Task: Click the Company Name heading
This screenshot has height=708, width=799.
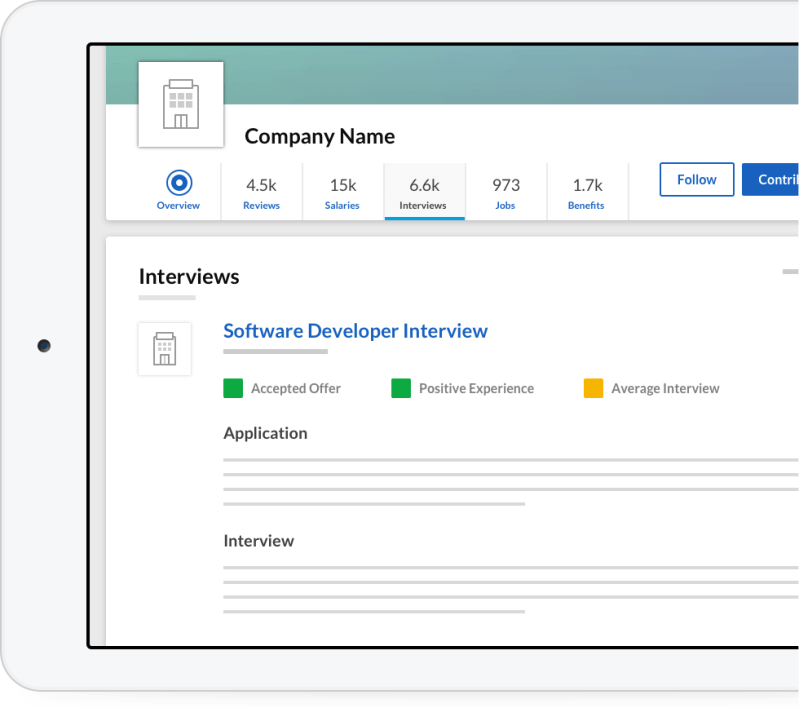Action: click(319, 137)
